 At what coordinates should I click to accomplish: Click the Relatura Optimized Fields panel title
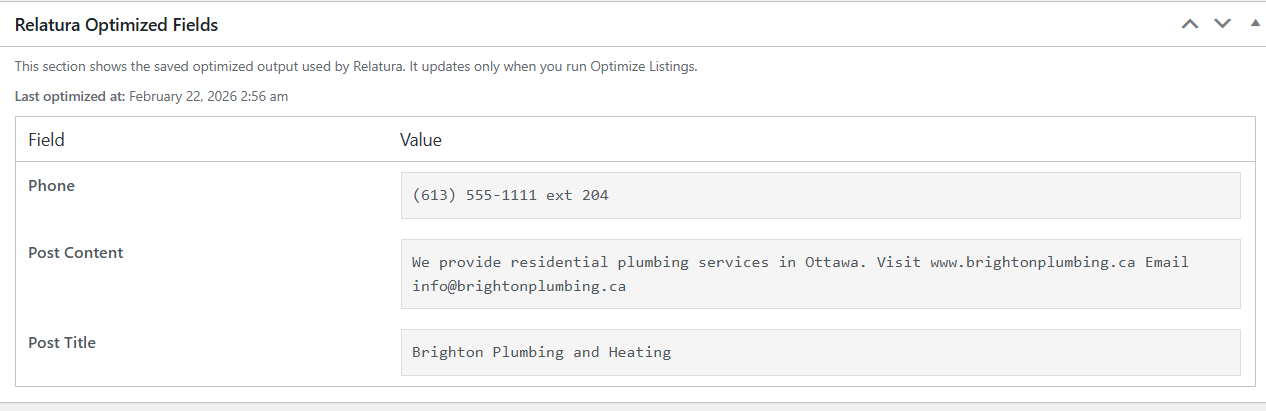pyautogui.click(x=116, y=25)
